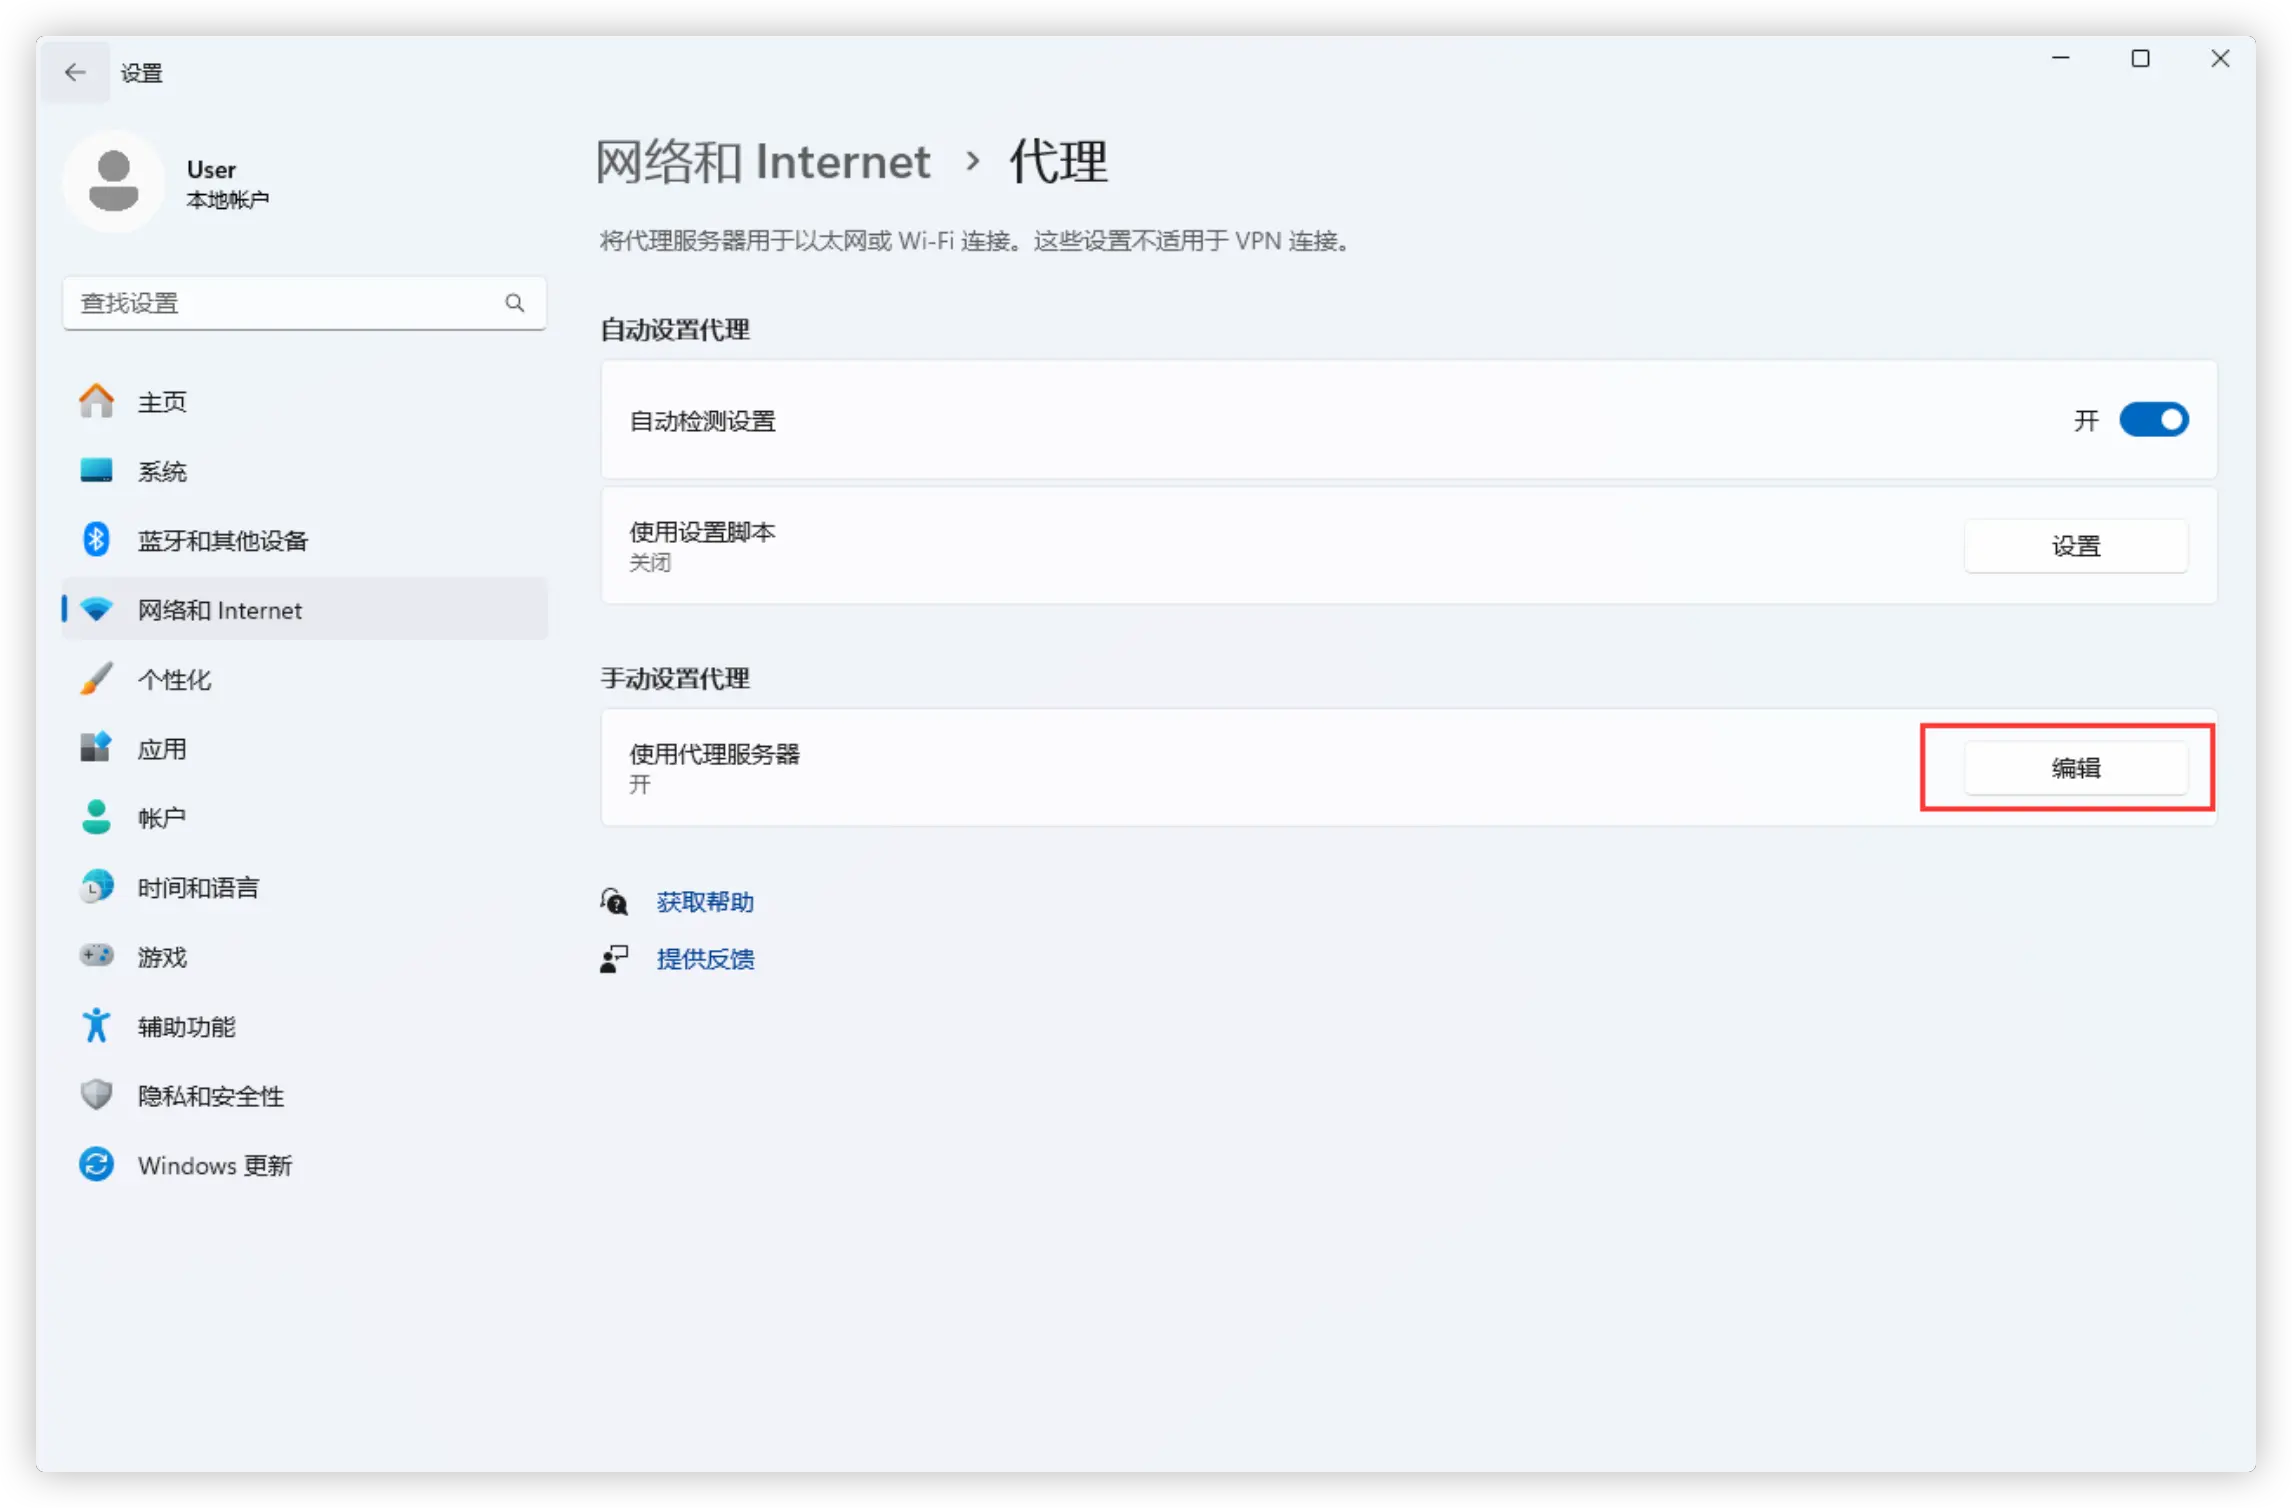Click the 使用代理服务器 row label
The height and width of the screenshot is (1508, 2292).
pyautogui.click(x=715, y=754)
